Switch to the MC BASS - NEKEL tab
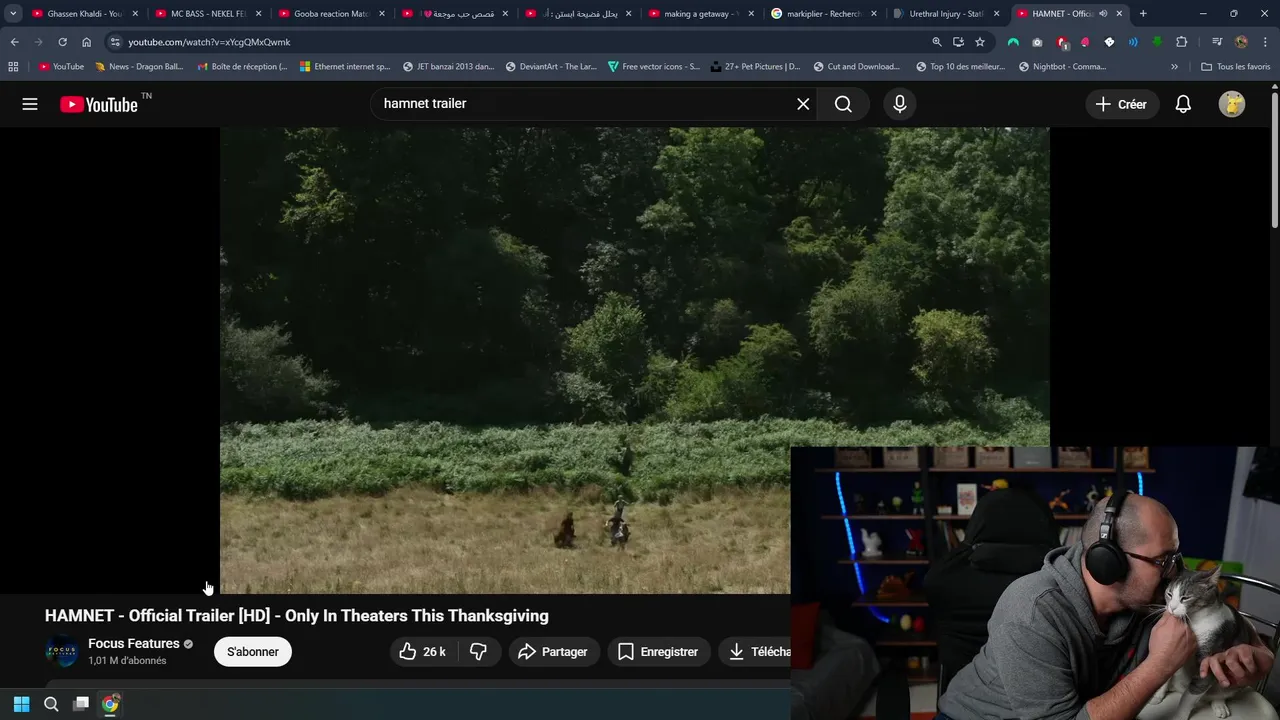The height and width of the screenshot is (720, 1280). click(x=208, y=14)
